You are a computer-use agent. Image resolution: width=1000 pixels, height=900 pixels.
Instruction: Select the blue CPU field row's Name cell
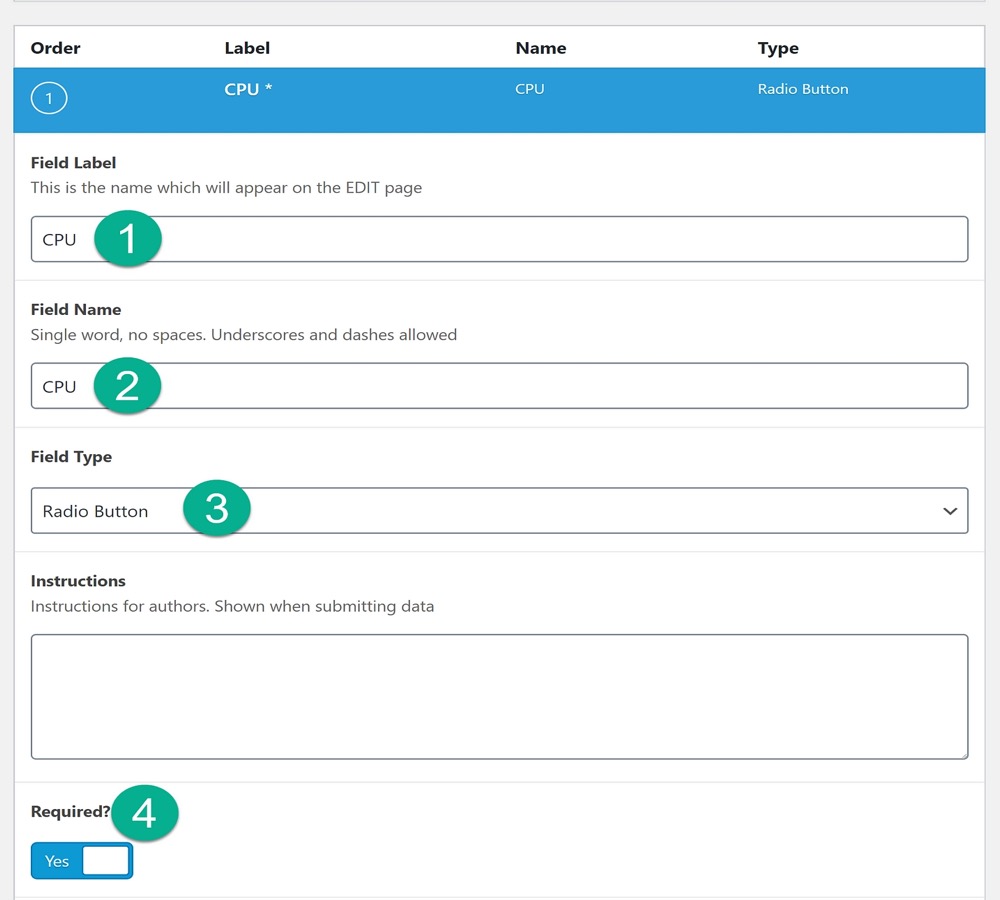(529, 89)
